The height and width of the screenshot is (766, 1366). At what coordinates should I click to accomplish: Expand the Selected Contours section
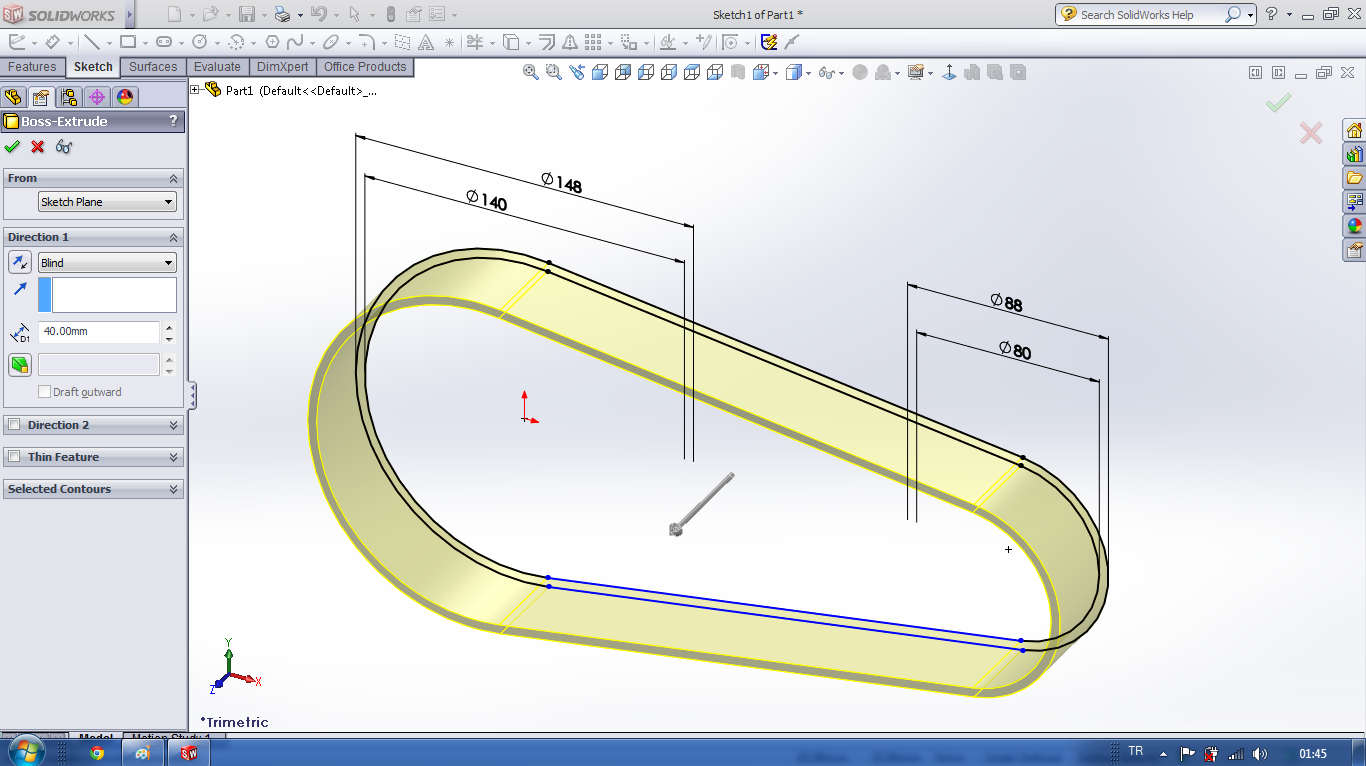[174, 489]
